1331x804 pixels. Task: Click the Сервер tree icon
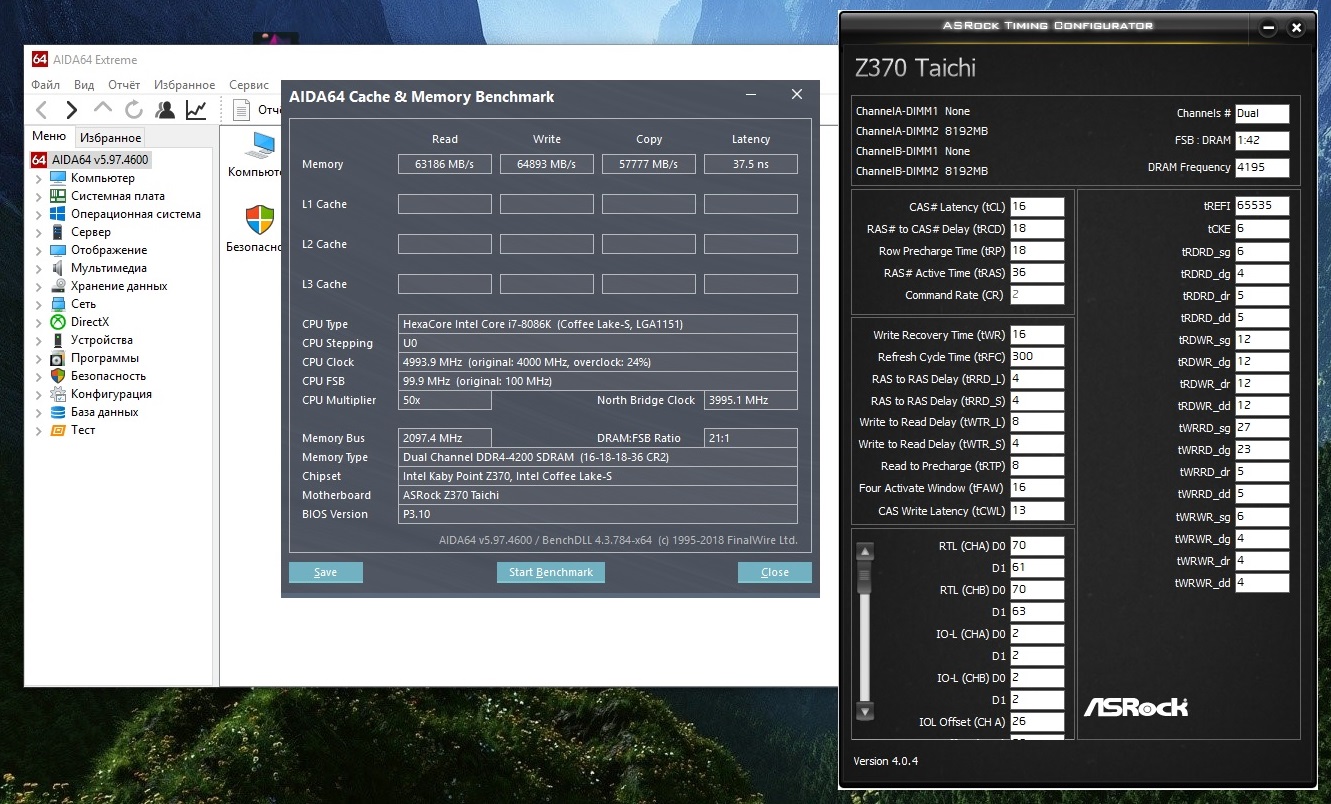58,232
